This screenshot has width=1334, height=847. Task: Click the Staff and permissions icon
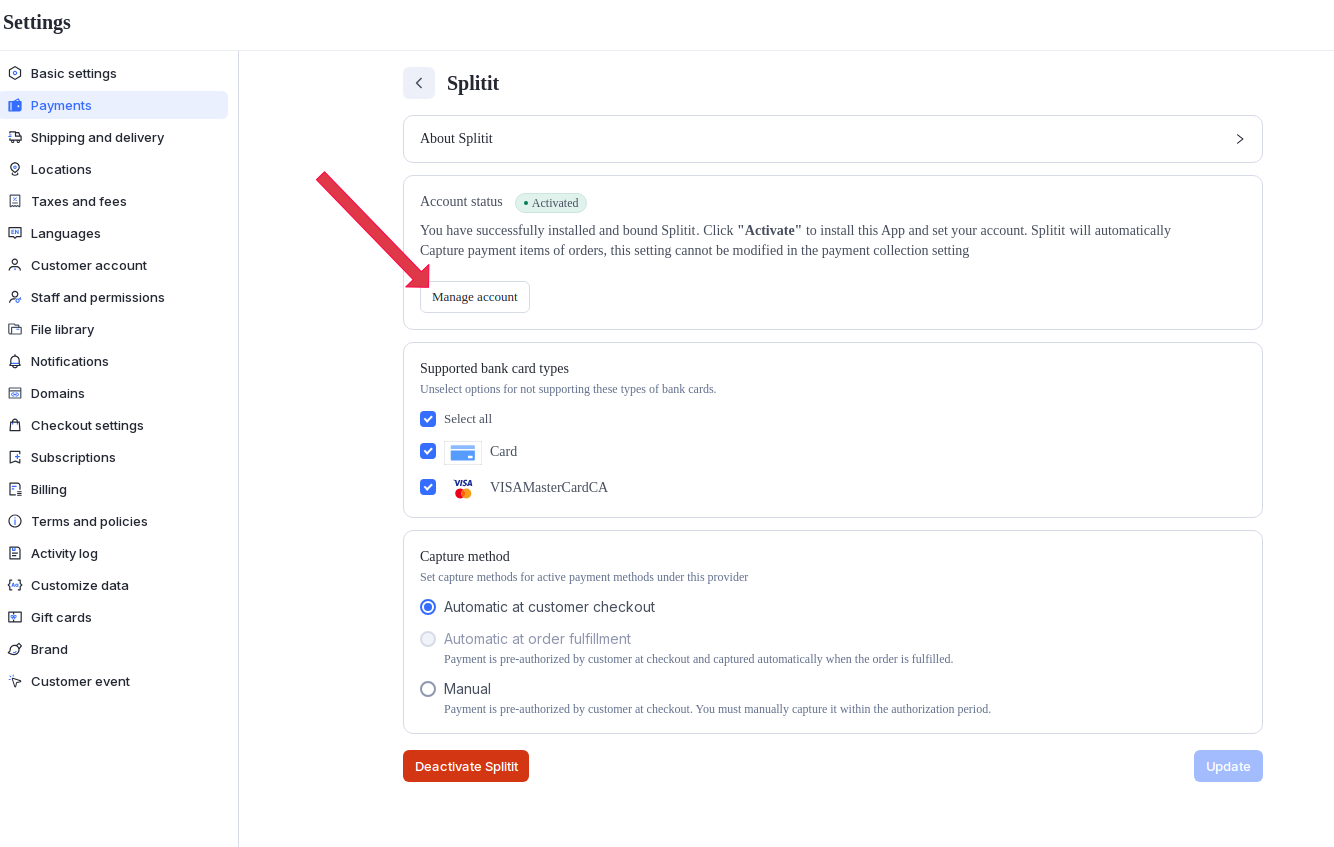coord(15,297)
